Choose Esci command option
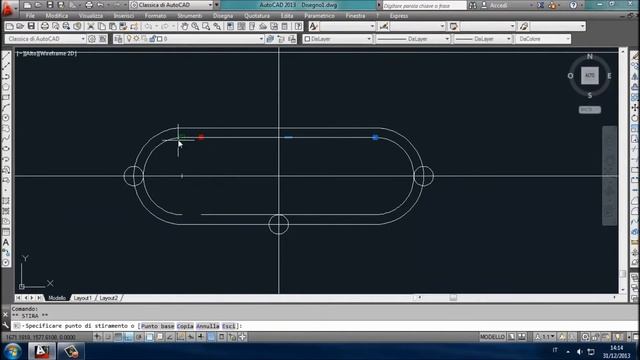The height and width of the screenshot is (360, 640). [x=229, y=326]
